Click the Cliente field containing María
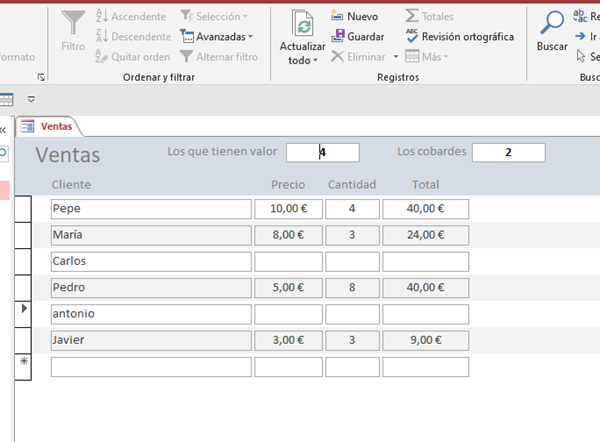The width and height of the screenshot is (600, 442). pos(150,235)
